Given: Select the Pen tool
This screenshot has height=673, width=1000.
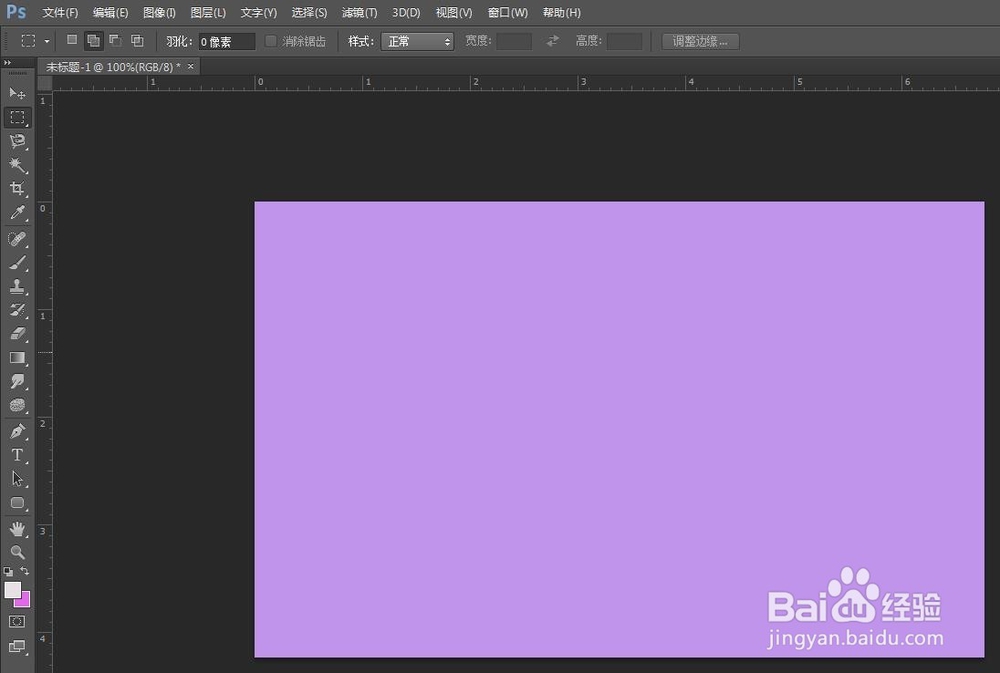Looking at the screenshot, I should [x=17, y=432].
